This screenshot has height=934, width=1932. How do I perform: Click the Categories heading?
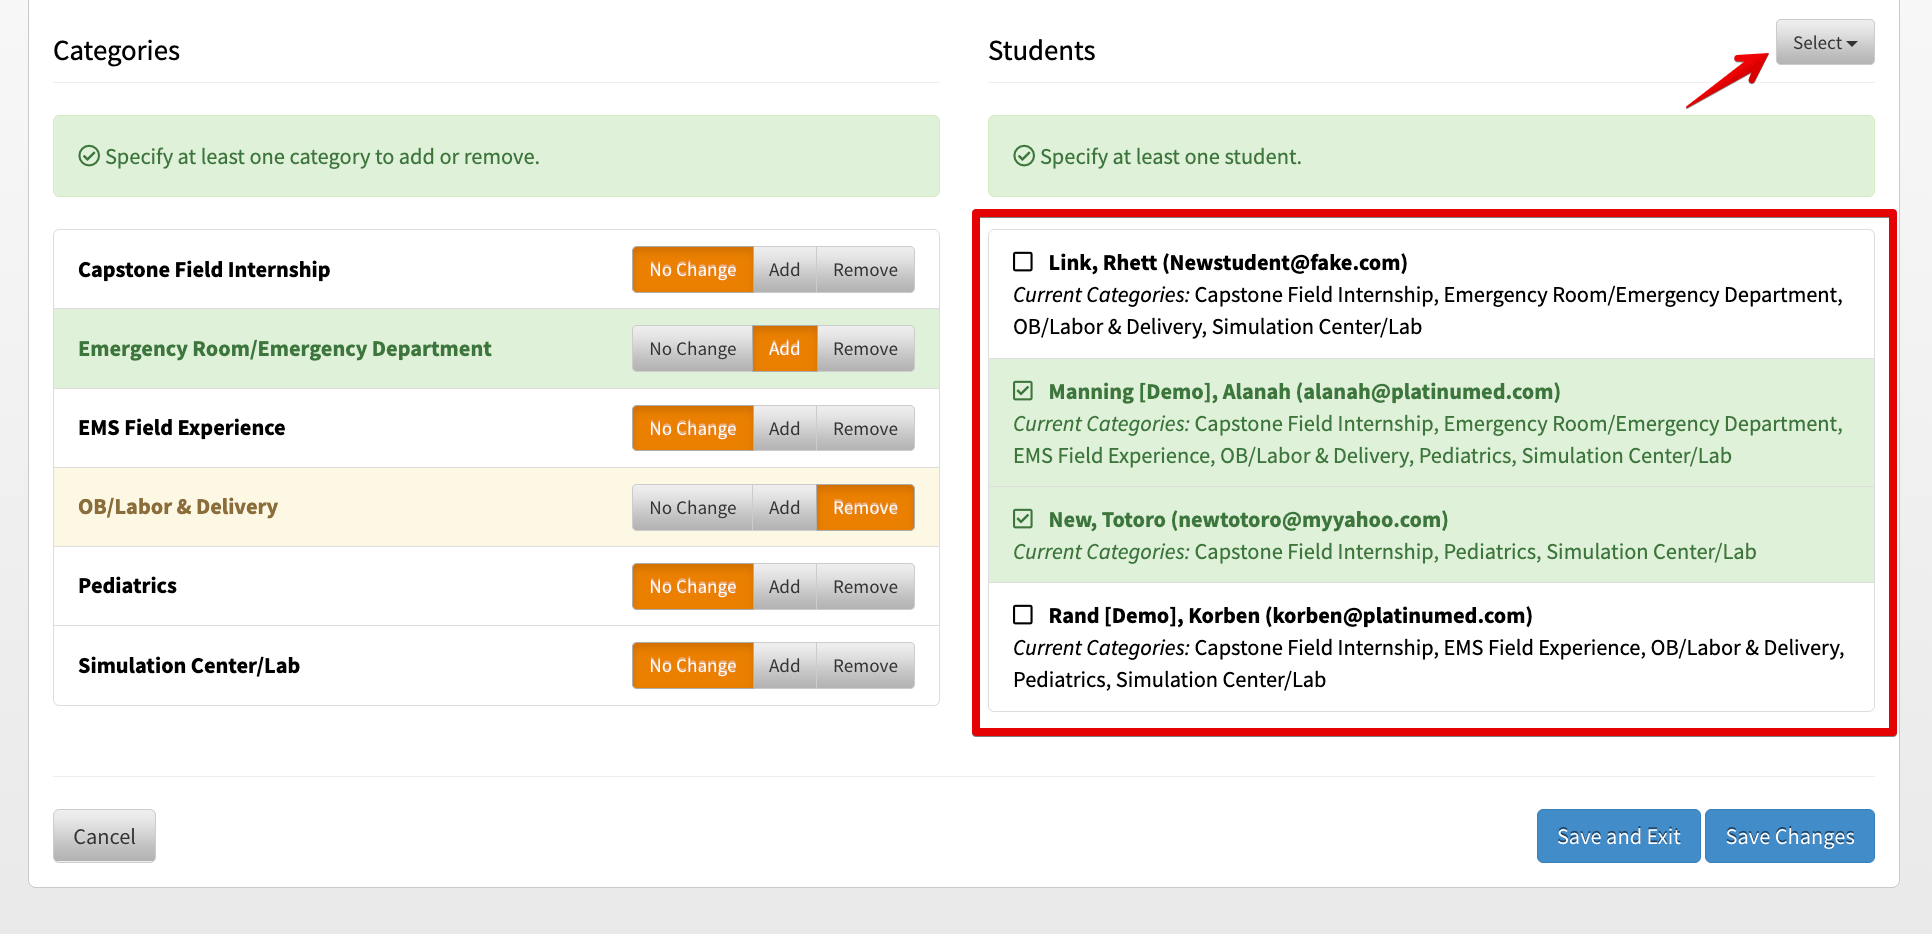116,51
